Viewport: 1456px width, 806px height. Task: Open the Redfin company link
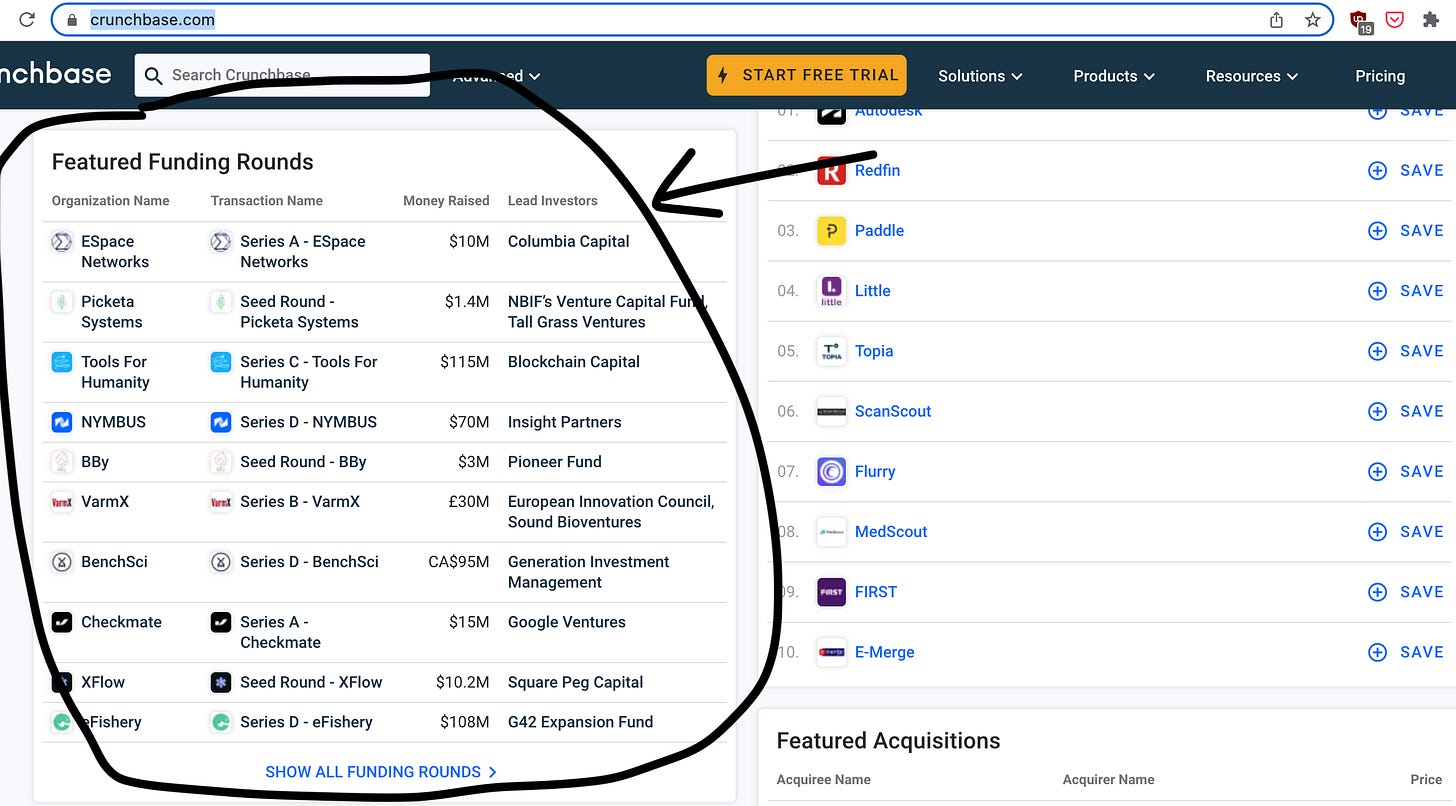click(877, 171)
